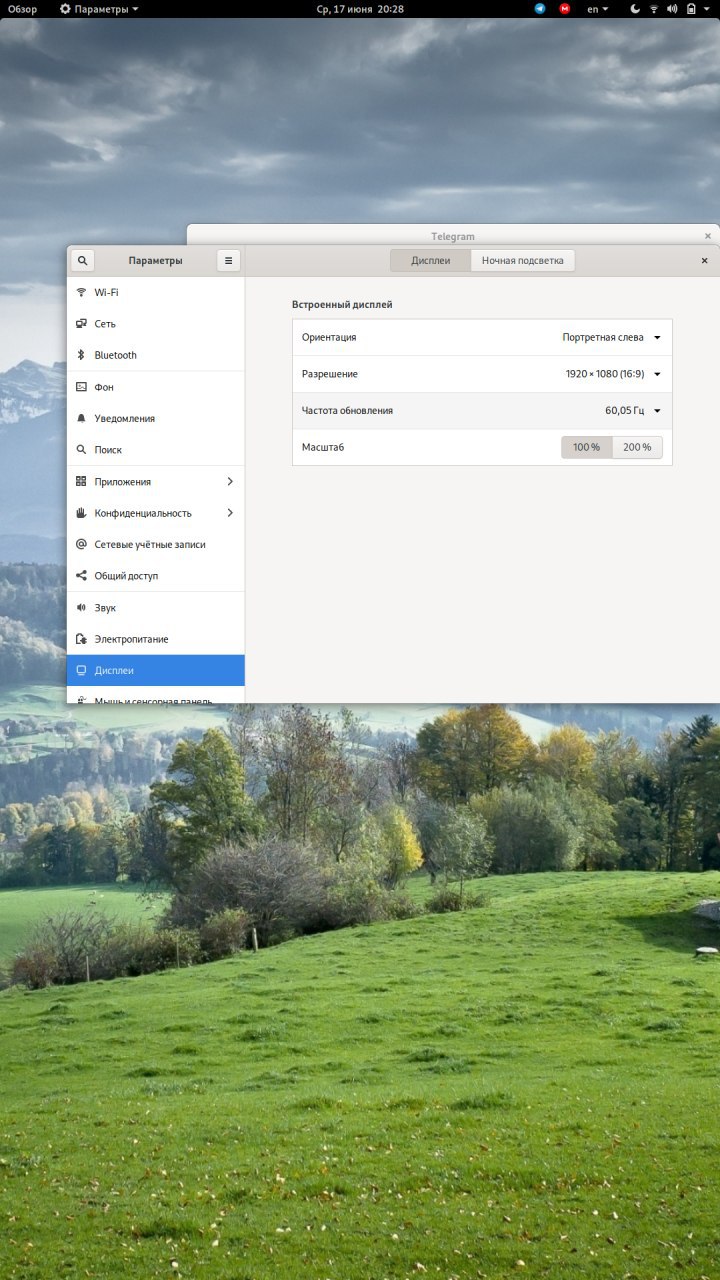
Task: Click the magnifier icon beside Поиск
Action: click(x=81, y=450)
